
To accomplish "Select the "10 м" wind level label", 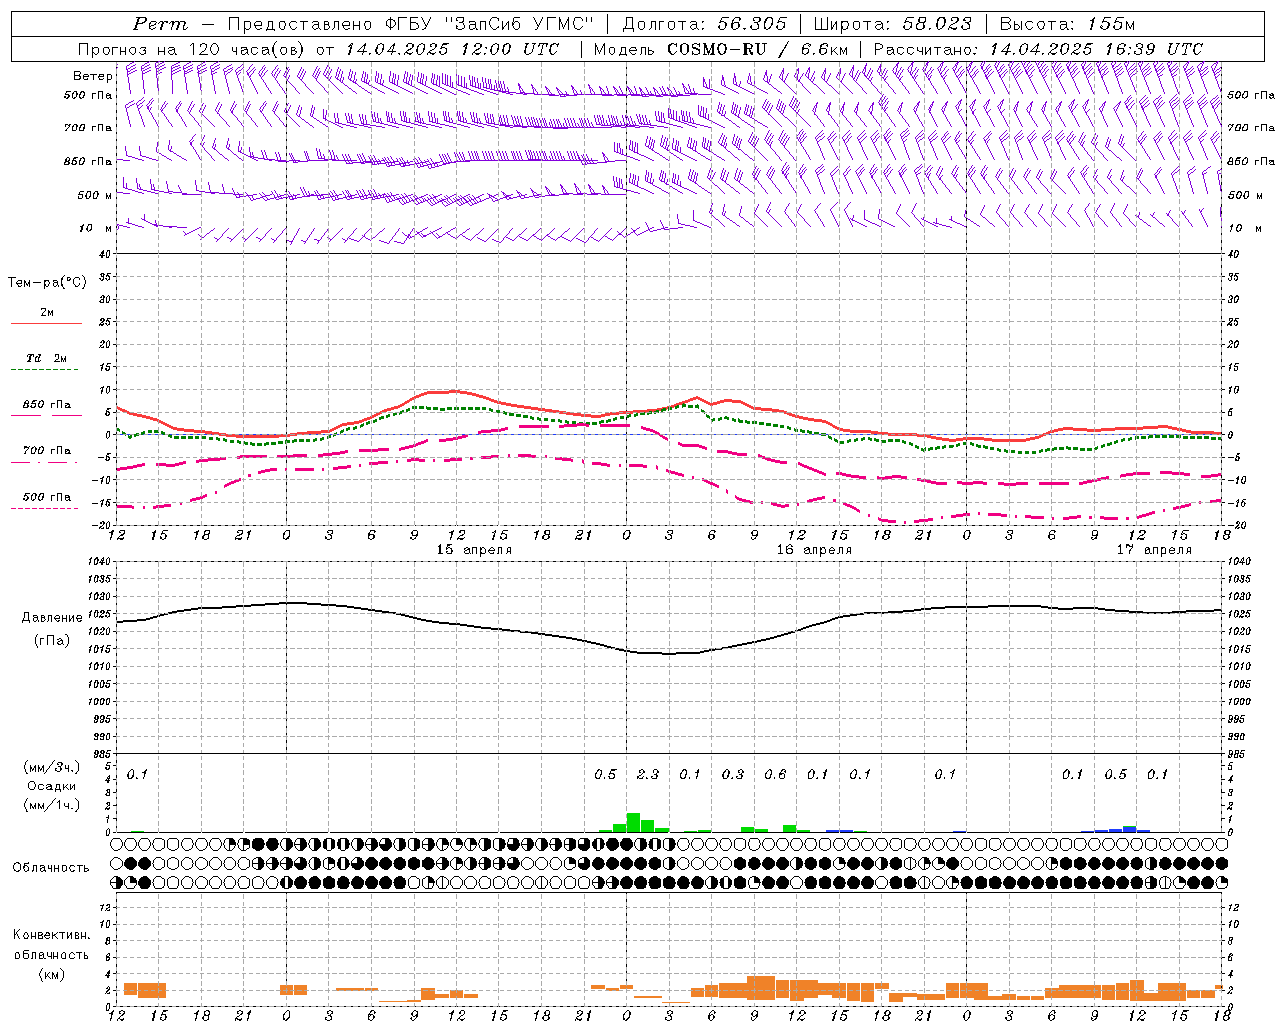I will pyautogui.click(x=95, y=228).
